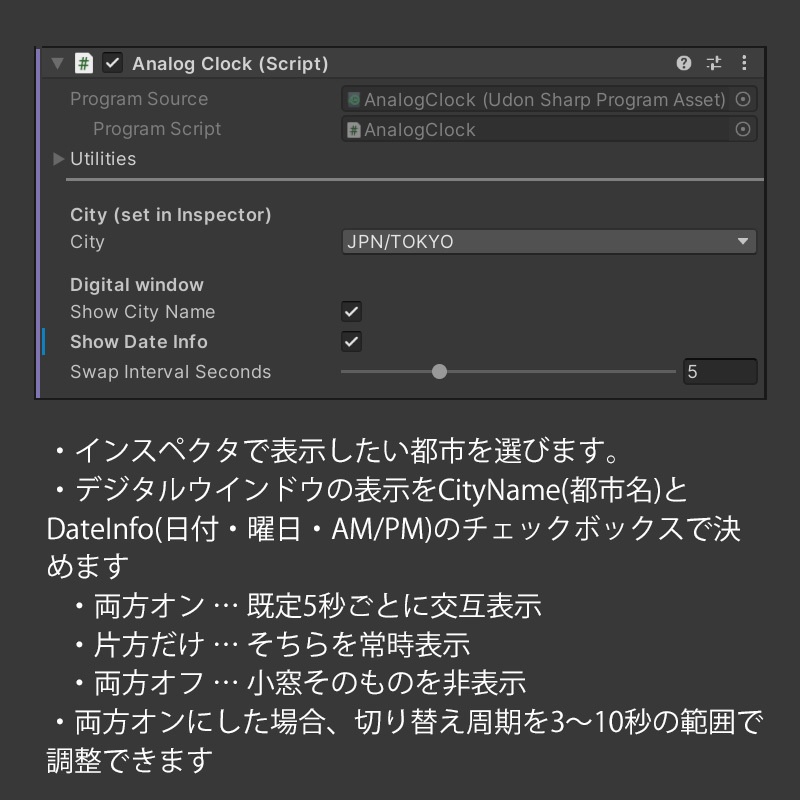Image resolution: width=800 pixels, height=800 pixels.
Task: Open the component presets icon
Action: click(x=714, y=63)
